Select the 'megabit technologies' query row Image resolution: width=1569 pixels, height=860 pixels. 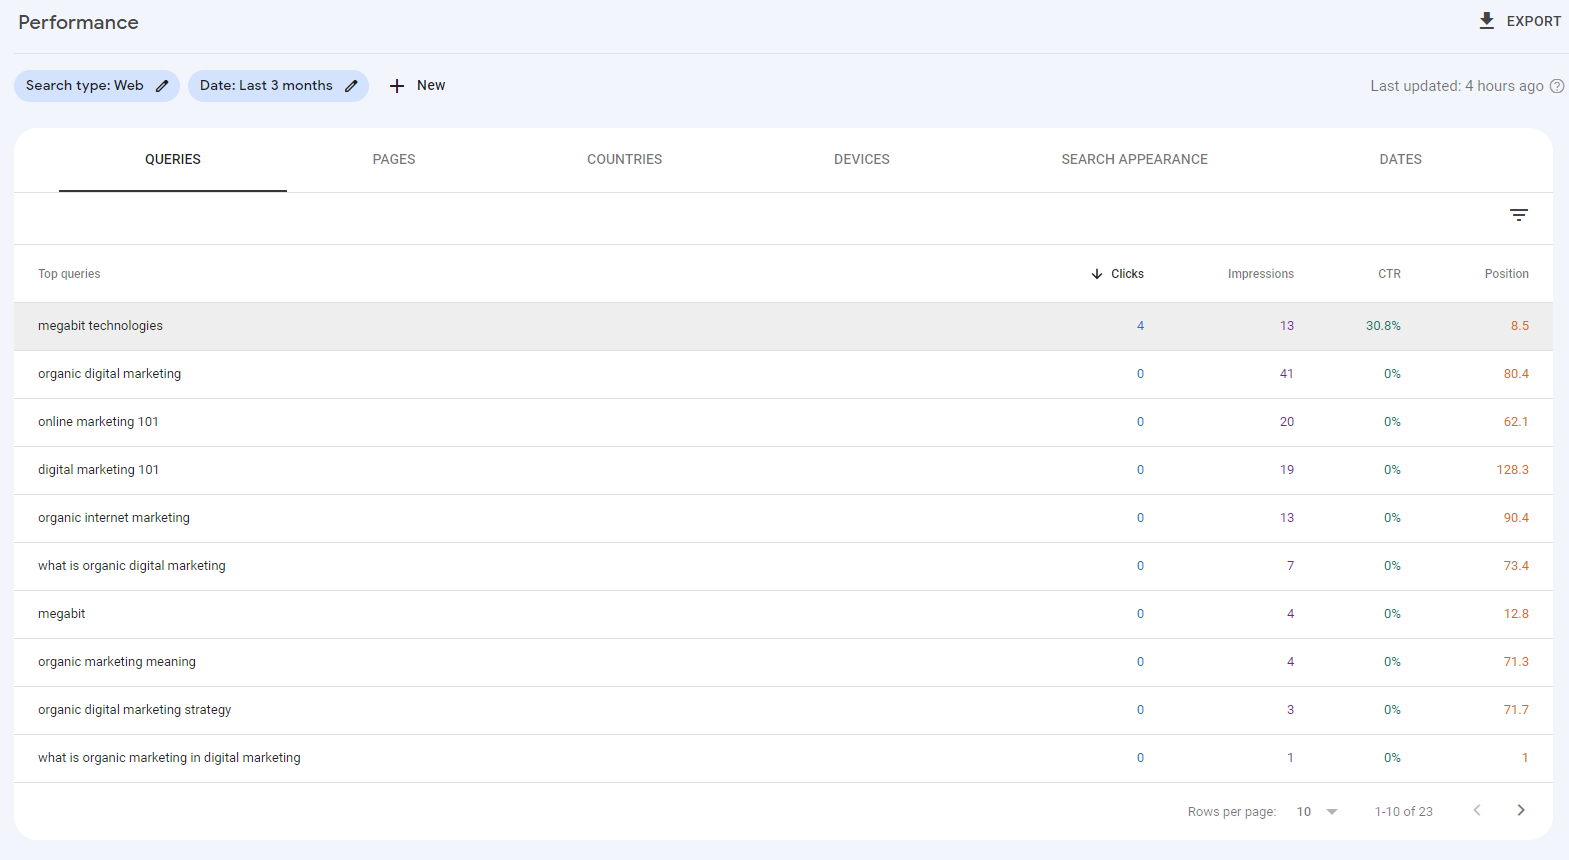click(100, 326)
